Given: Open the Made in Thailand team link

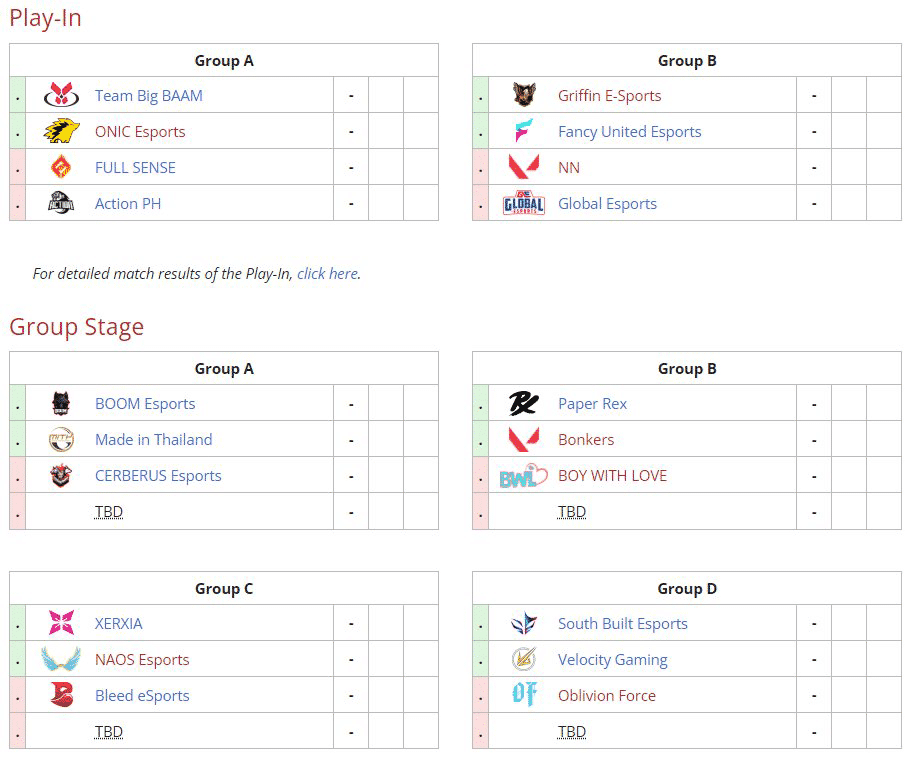Looking at the screenshot, I should click(x=154, y=439).
